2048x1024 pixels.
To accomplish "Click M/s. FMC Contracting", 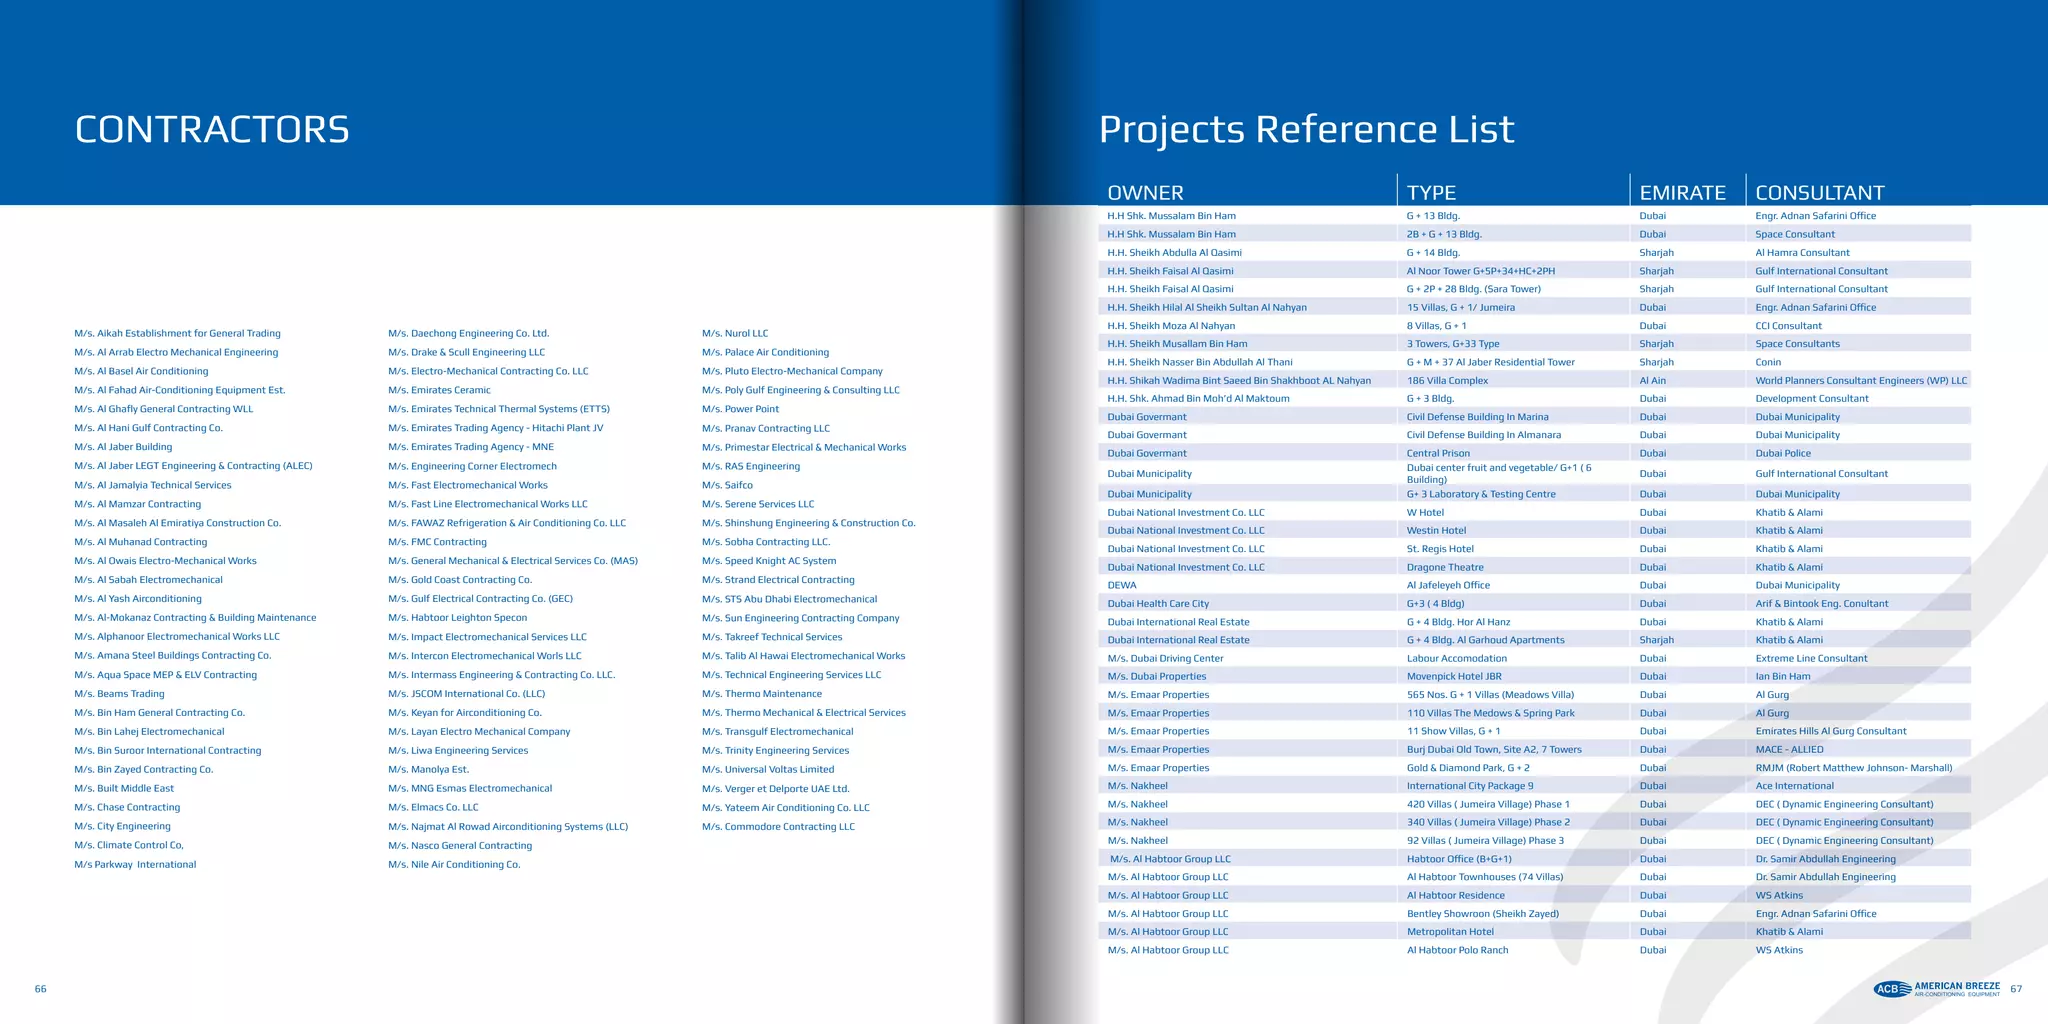I will click(x=437, y=542).
